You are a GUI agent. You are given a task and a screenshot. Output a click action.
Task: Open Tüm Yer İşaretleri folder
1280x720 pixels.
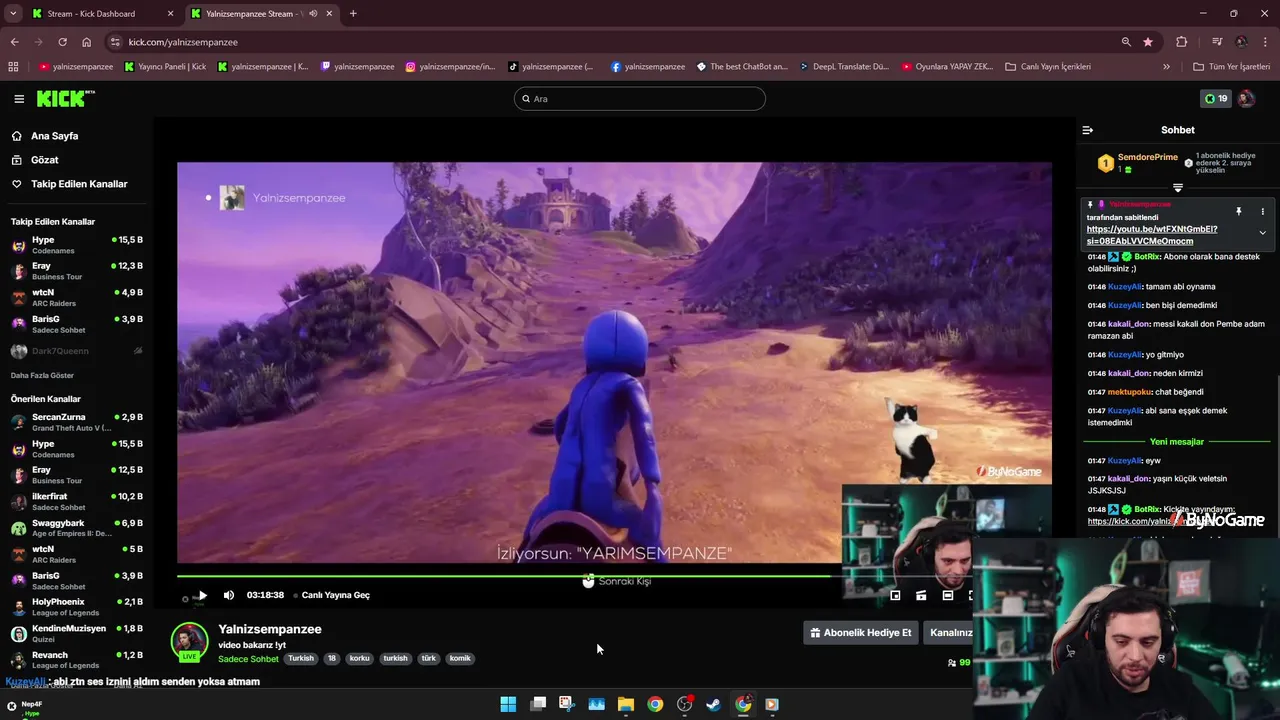pos(1232,67)
